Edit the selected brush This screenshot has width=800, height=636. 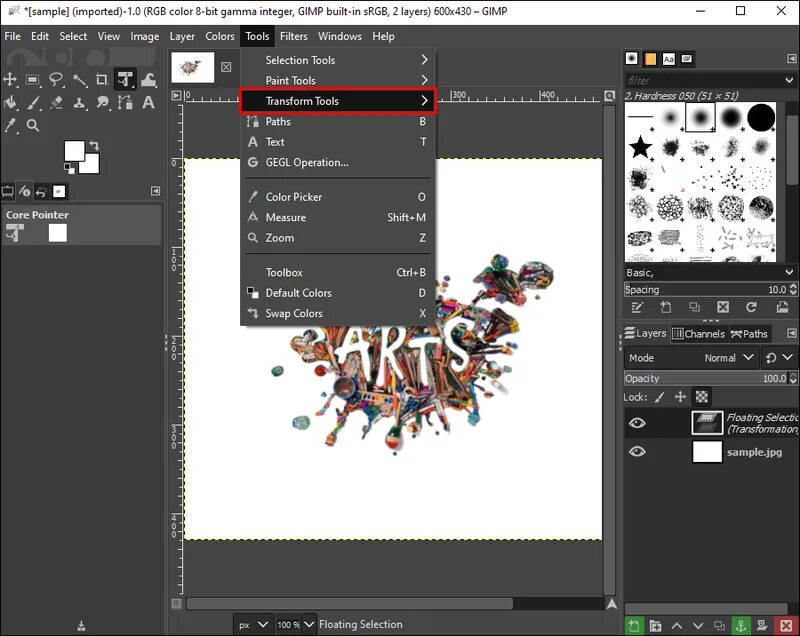point(637,307)
